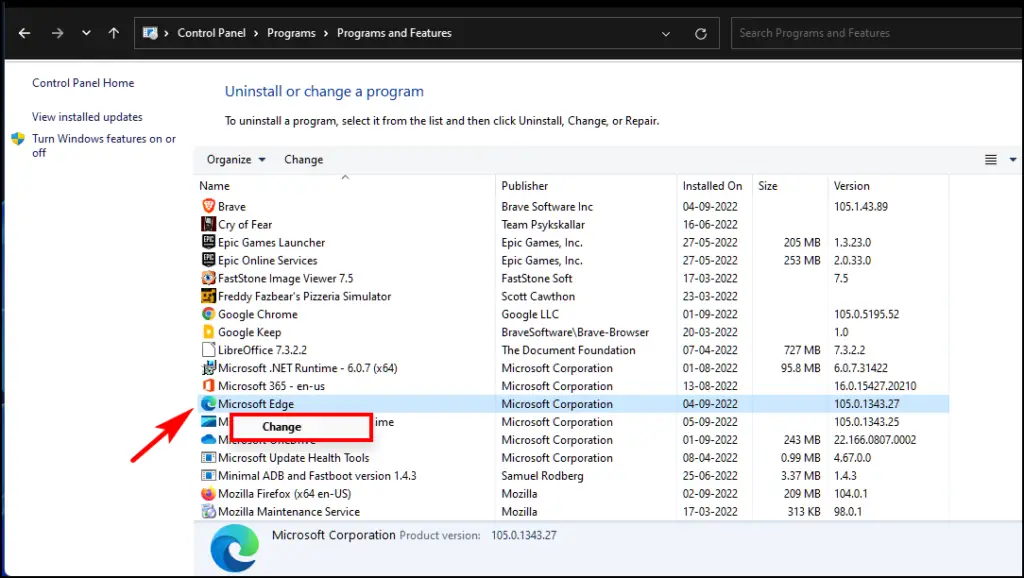
Task: Click the large Edge logo in details pane
Action: [x=234, y=548]
